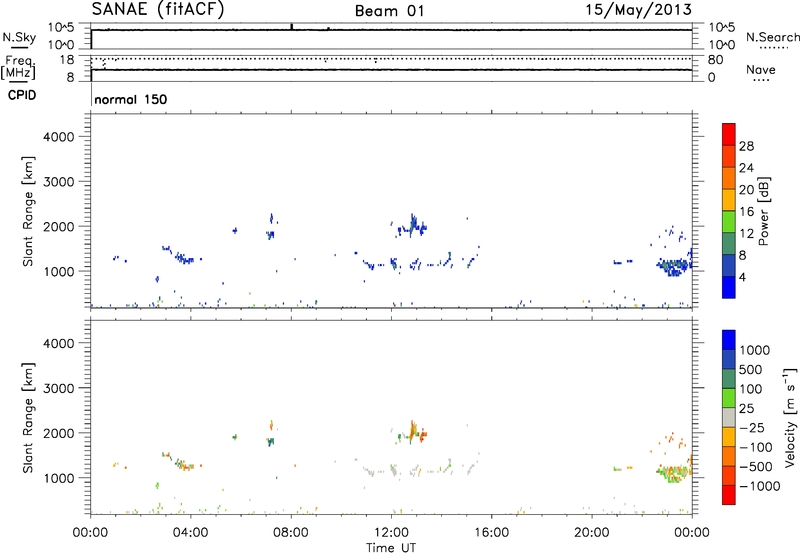This screenshot has width=800, height=554.
Task: Pick the red top segment of Power colorbar
Action: pyautogui.click(x=729, y=134)
